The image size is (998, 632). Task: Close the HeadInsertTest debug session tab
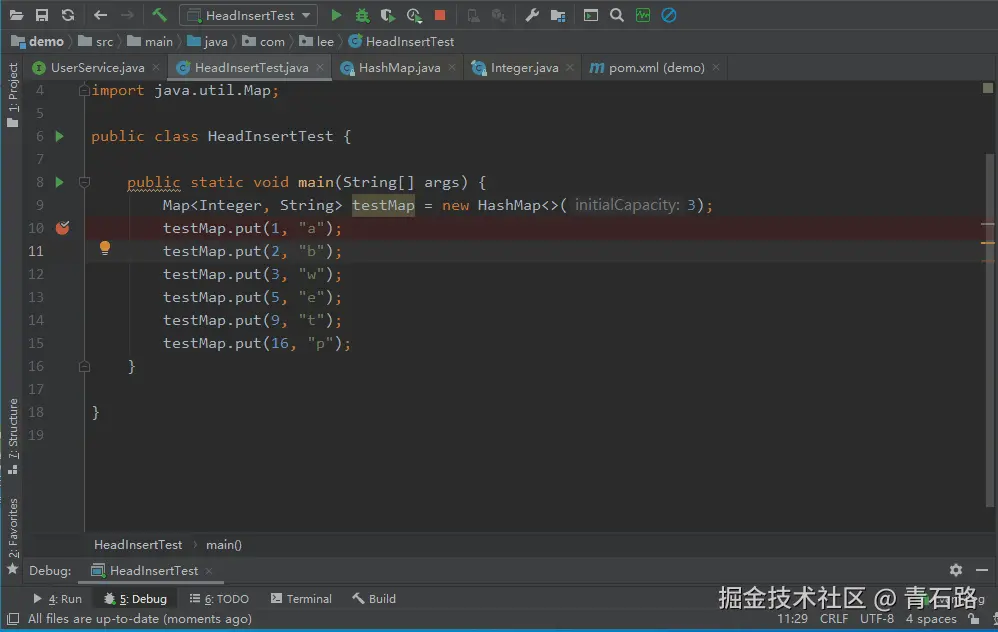[x=209, y=571]
